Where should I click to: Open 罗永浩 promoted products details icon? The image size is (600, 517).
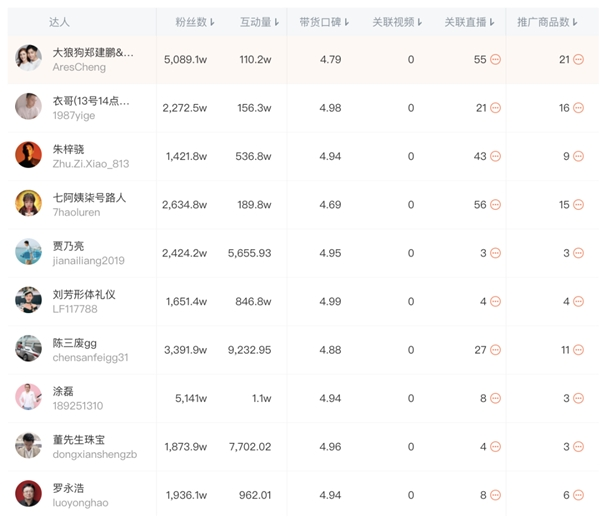pyautogui.click(x=578, y=495)
